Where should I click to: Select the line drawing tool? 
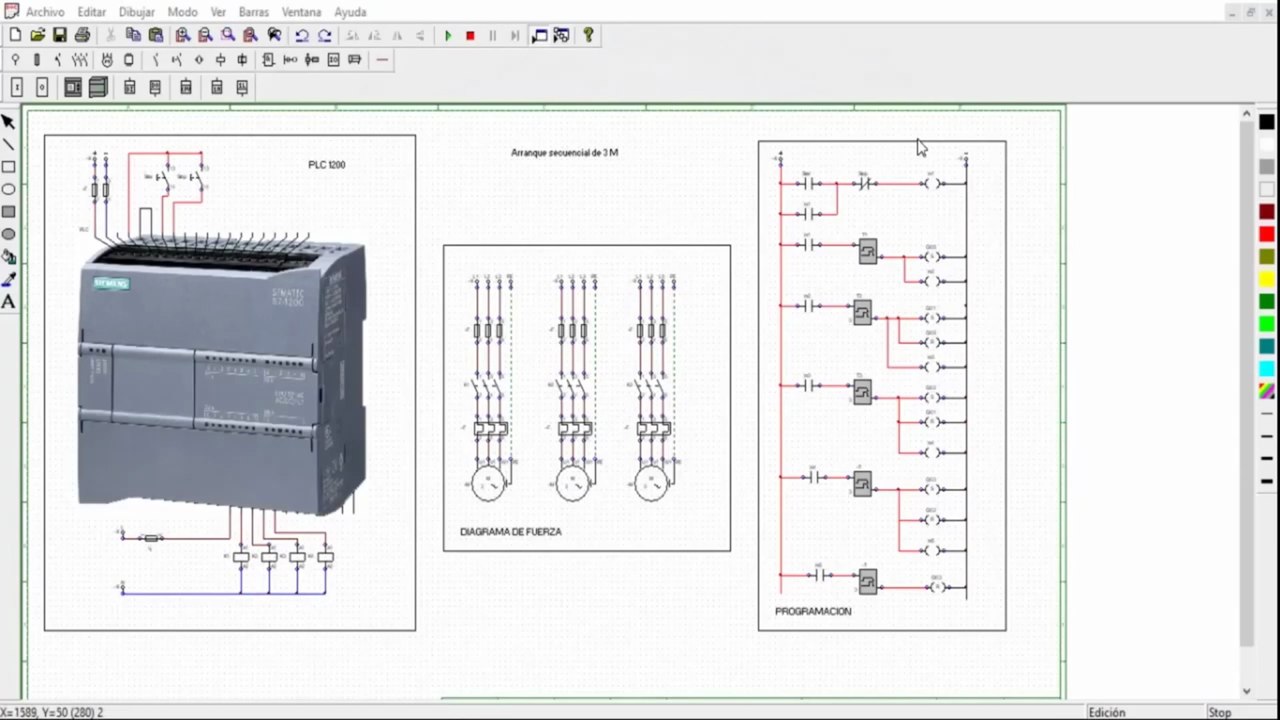tap(8, 145)
